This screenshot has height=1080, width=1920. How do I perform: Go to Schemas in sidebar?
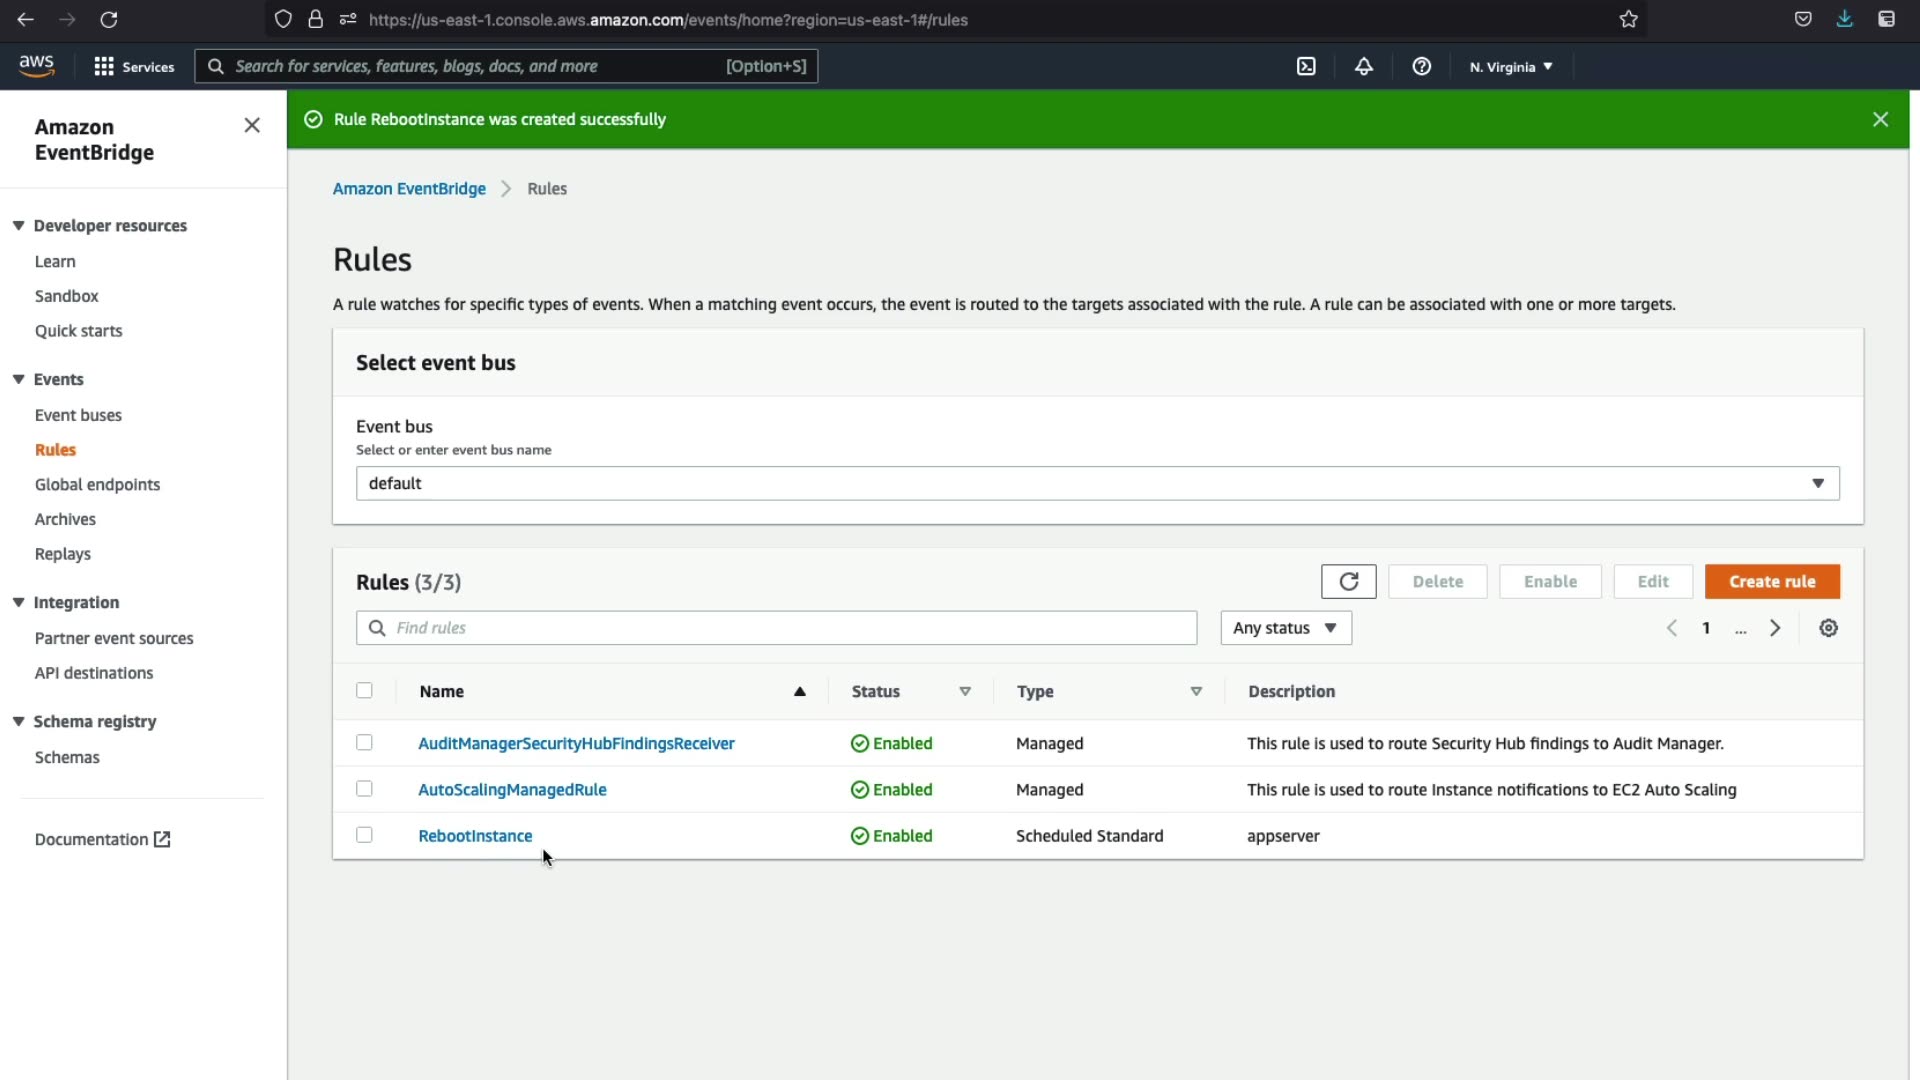pos(67,757)
